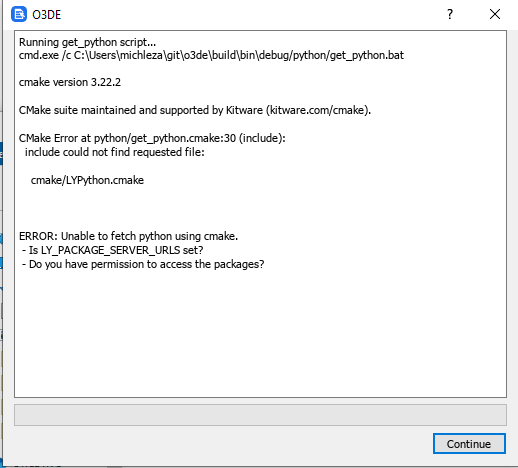
Task: Click the O3DE title text
Action: [x=47, y=15]
